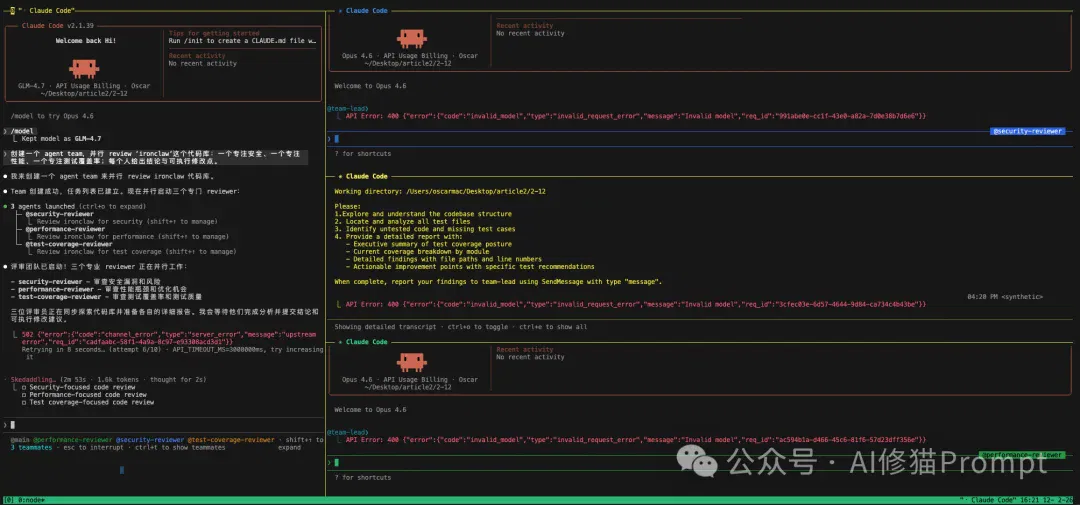Click "Actionable improvement points" bullet
Viewport: 1080px width, 505px height.
(x=470, y=267)
